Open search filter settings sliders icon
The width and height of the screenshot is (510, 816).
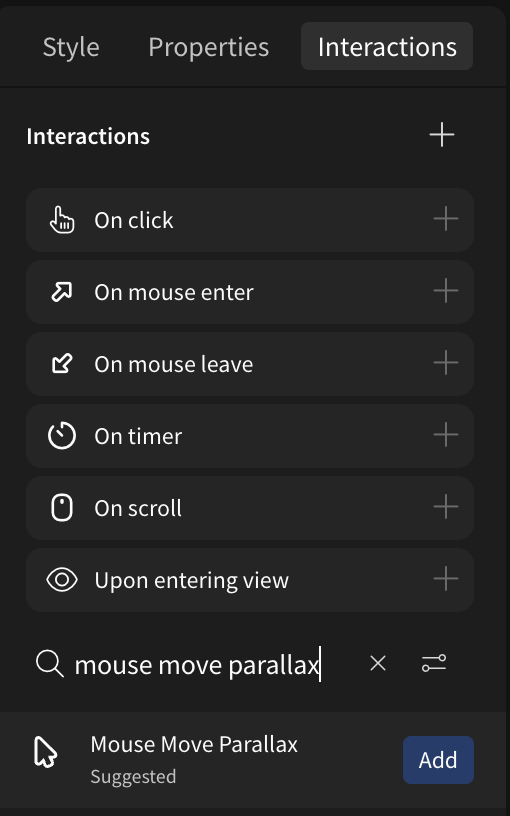(x=434, y=664)
